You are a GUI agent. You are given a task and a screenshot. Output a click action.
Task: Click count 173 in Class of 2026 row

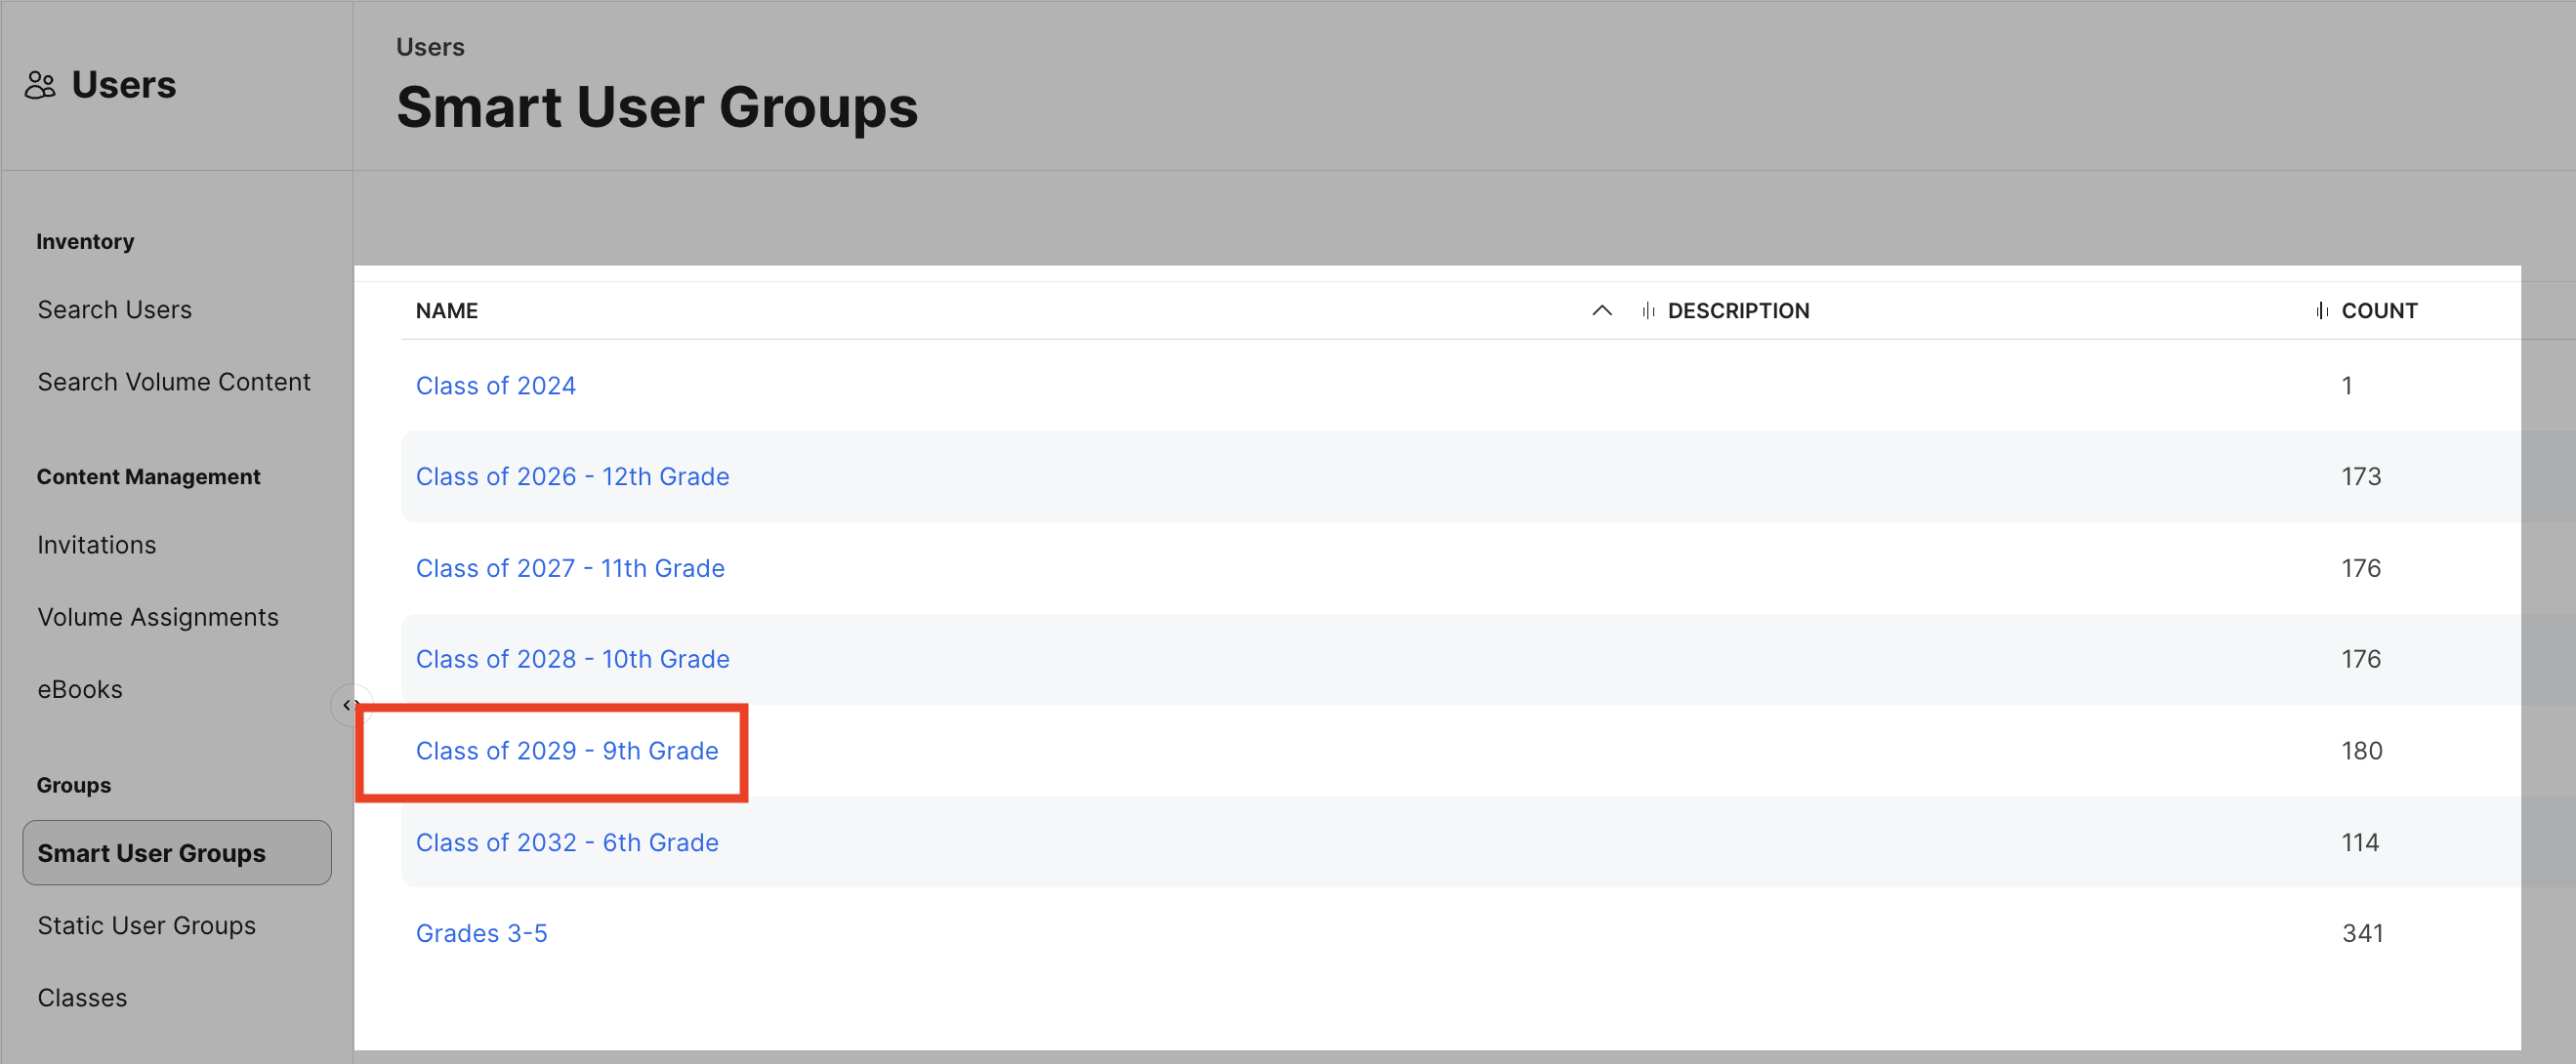[2361, 477]
